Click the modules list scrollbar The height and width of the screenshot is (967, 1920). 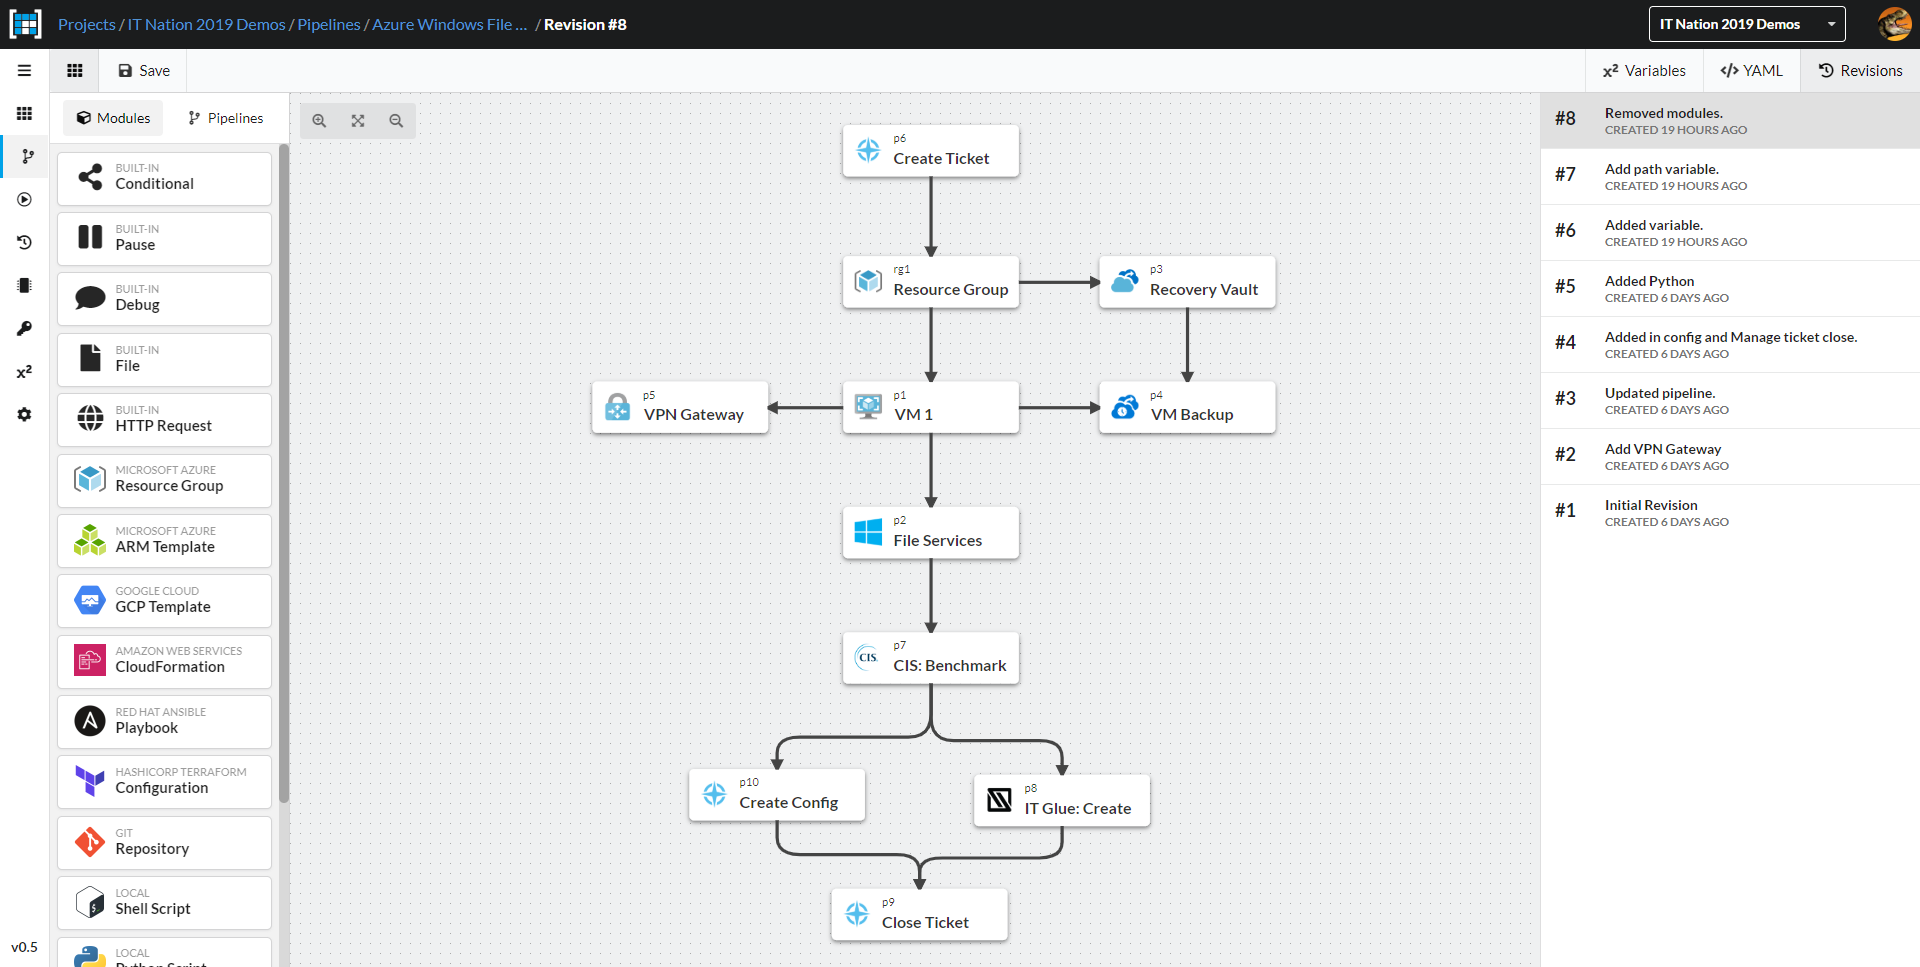click(x=284, y=473)
